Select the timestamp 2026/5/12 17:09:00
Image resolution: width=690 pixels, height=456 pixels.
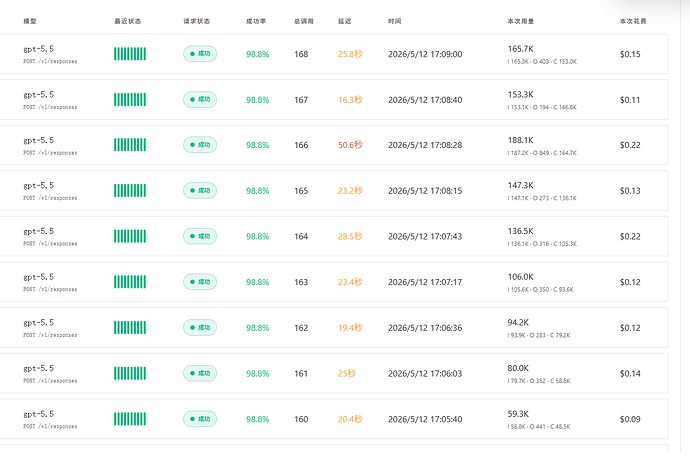(x=425, y=54)
